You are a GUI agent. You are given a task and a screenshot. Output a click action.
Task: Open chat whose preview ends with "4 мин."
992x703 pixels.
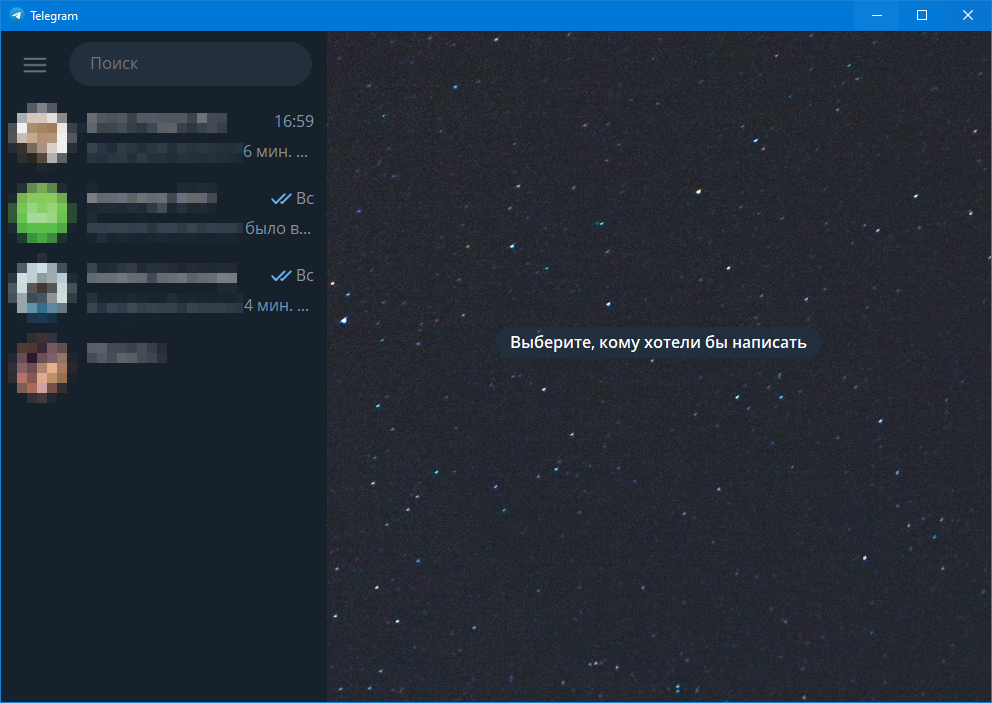click(x=164, y=290)
